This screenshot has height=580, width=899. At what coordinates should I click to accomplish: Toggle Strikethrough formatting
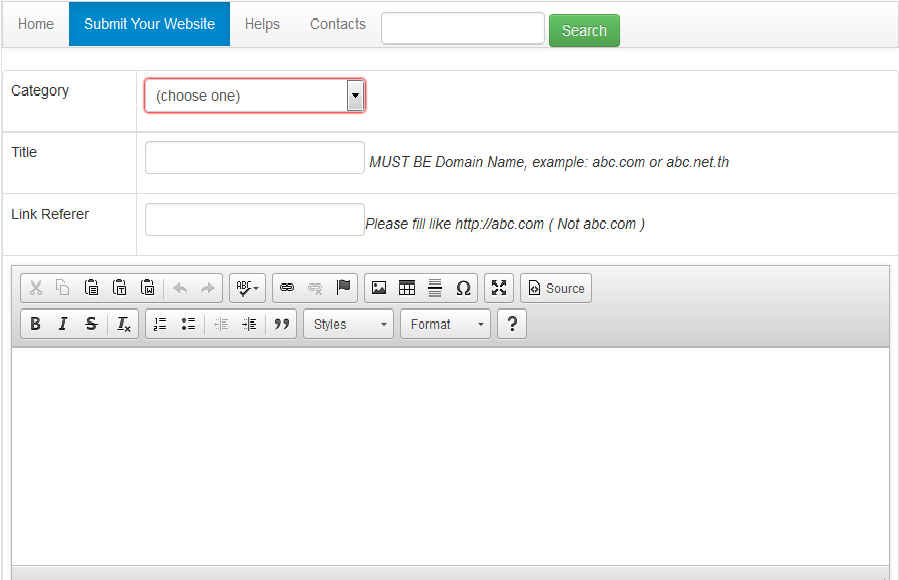coord(91,324)
